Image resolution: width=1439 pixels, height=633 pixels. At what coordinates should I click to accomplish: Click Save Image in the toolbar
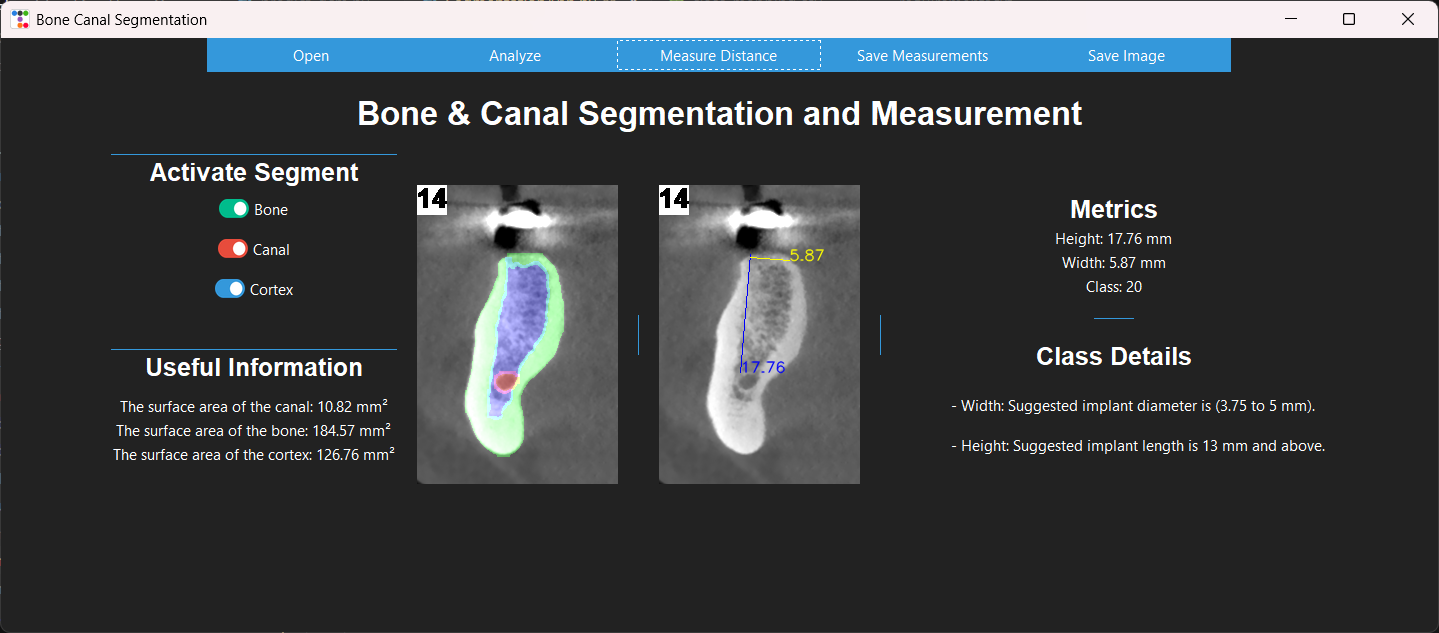pos(1126,56)
